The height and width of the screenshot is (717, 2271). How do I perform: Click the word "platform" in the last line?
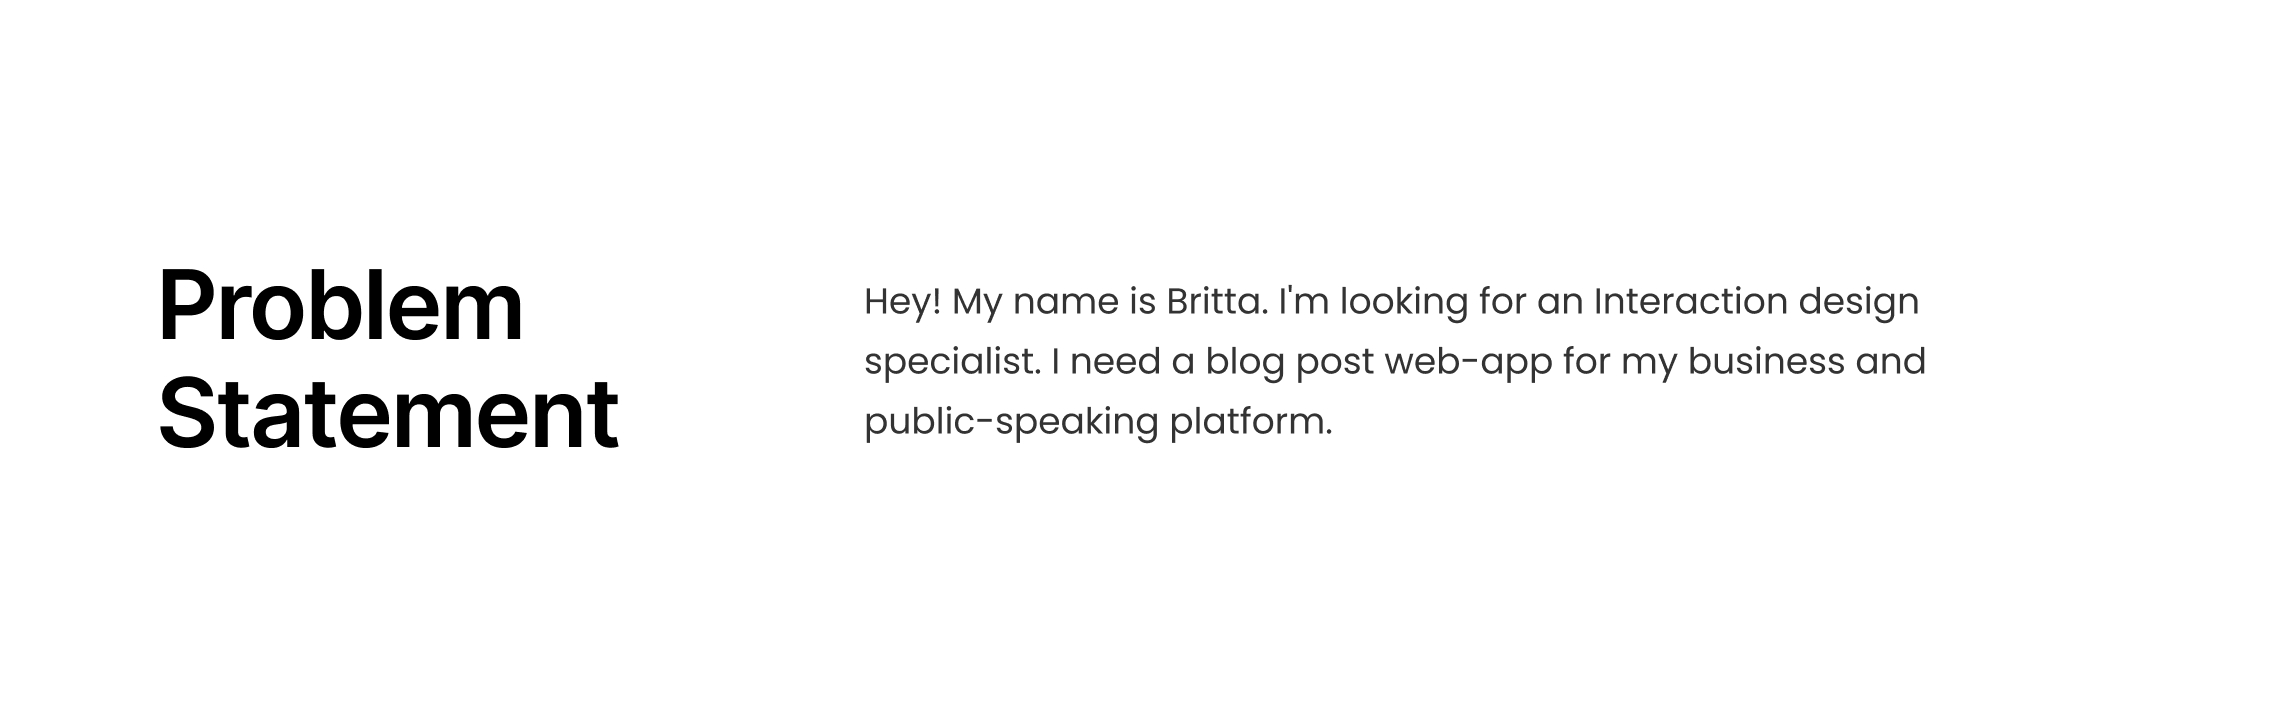pos(1250,422)
